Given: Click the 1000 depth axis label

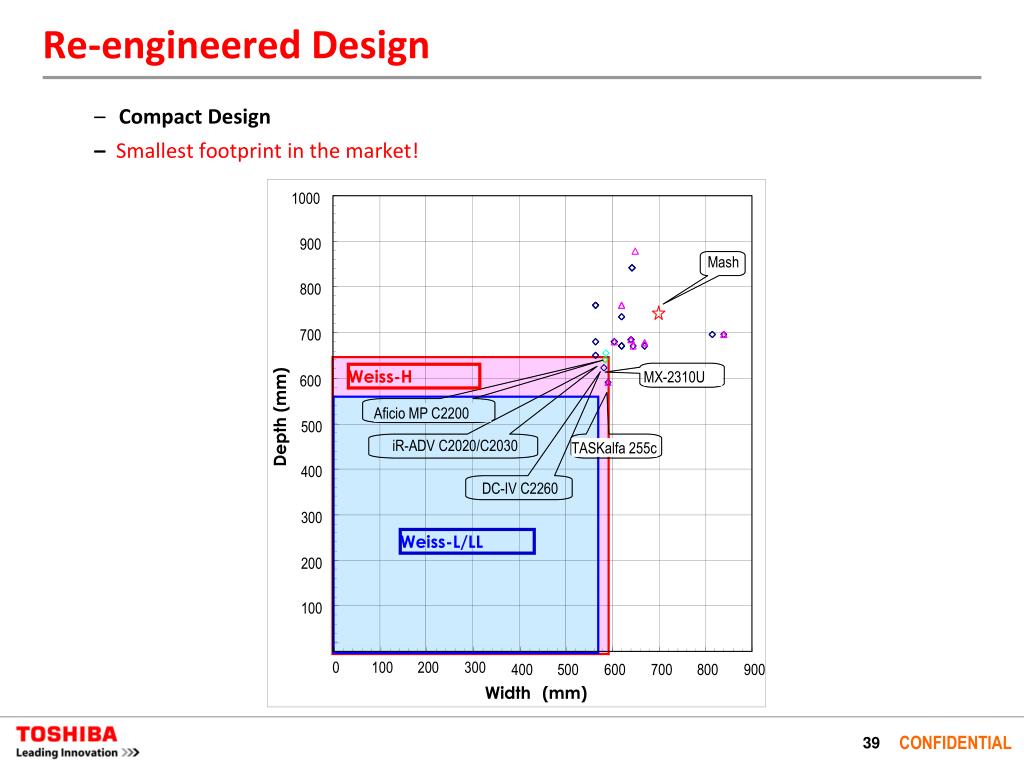Looking at the screenshot, I should pyautogui.click(x=306, y=199).
